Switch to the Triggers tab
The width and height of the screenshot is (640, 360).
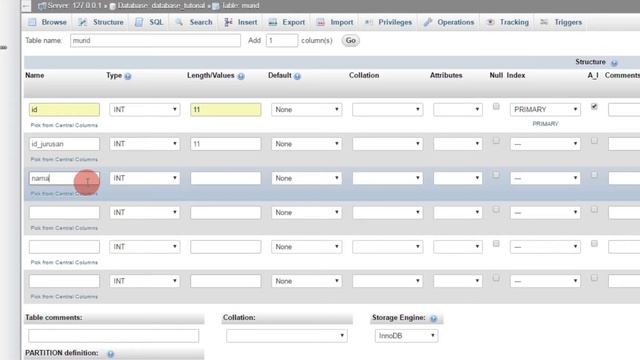pyautogui.click(x=561, y=22)
